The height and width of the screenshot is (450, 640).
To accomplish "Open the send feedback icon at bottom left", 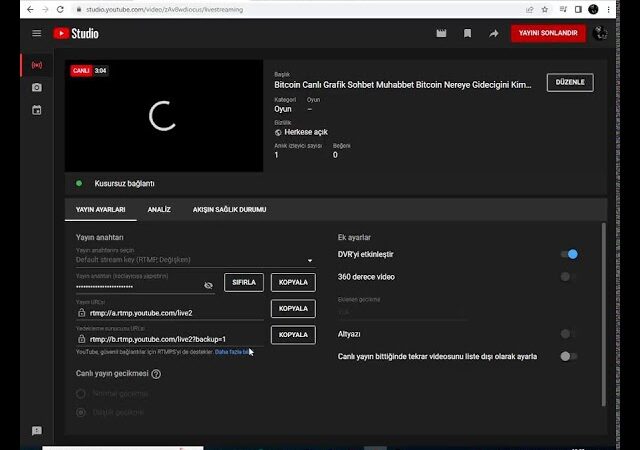I will click(37, 431).
